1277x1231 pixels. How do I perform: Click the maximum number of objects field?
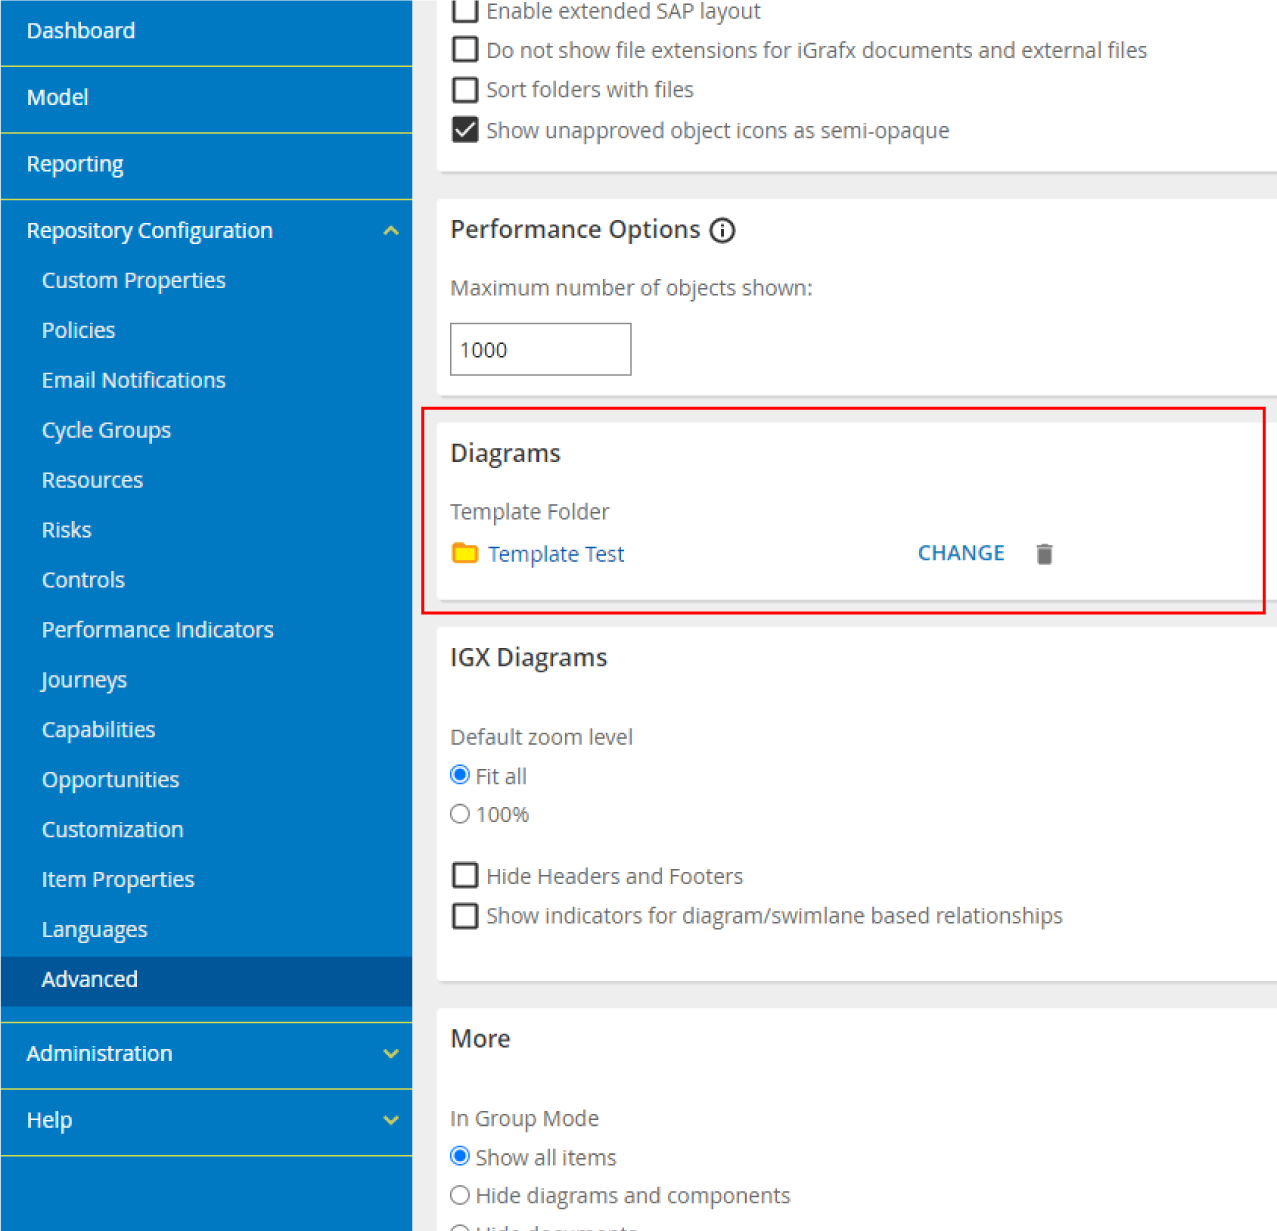click(540, 350)
